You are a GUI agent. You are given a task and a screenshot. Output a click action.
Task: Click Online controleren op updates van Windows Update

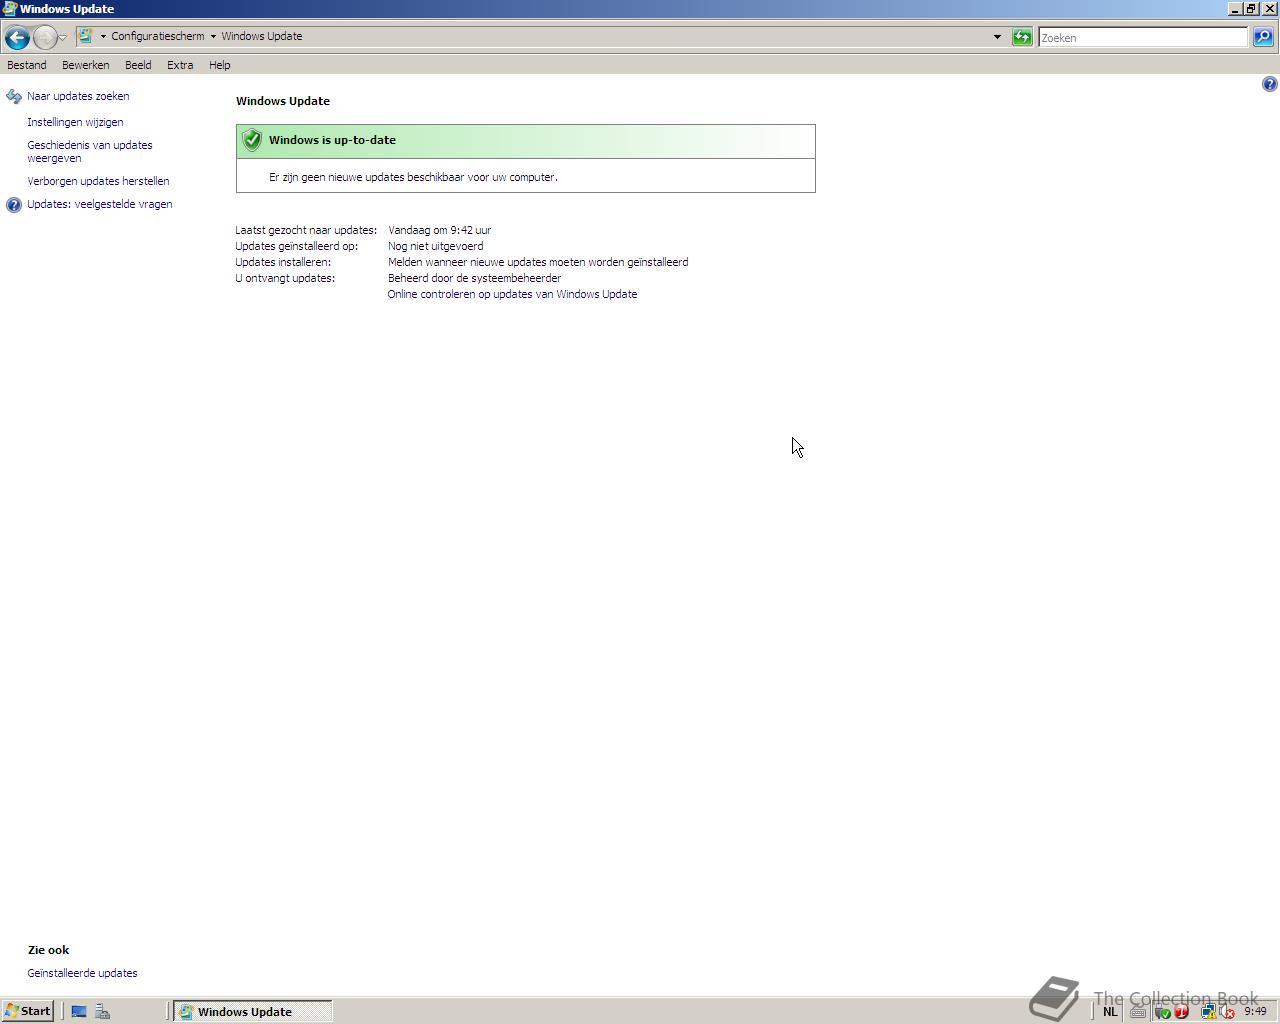pos(512,294)
